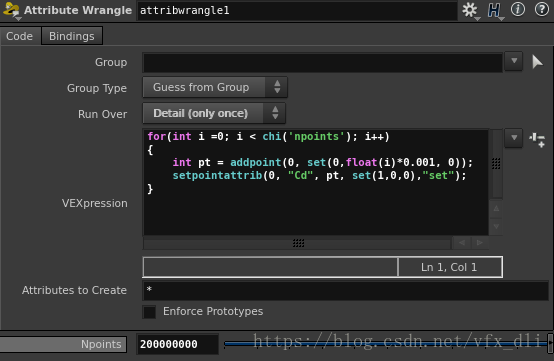The width and height of the screenshot is (554, 361).
Task: Open the VEXpression presets dropdown arrow
Action: [x=514, y=138]
